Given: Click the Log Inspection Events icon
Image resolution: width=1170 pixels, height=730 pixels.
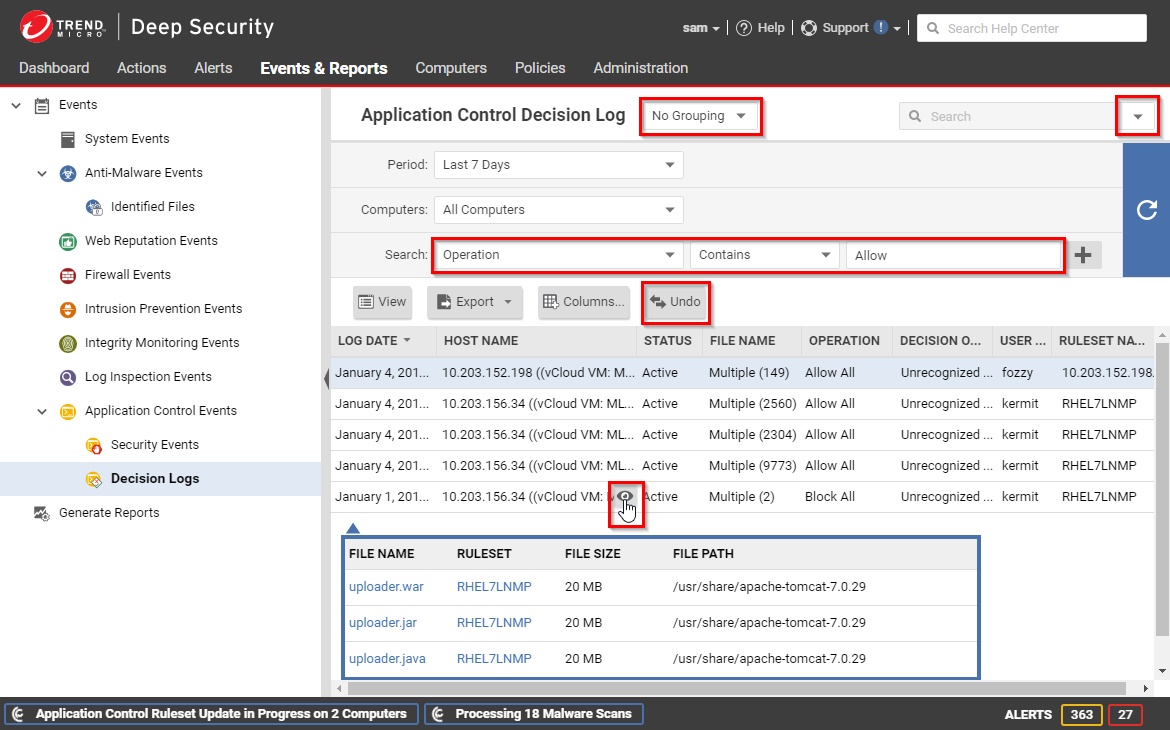Looking at the screenshot, I should [x=68, y=377].
